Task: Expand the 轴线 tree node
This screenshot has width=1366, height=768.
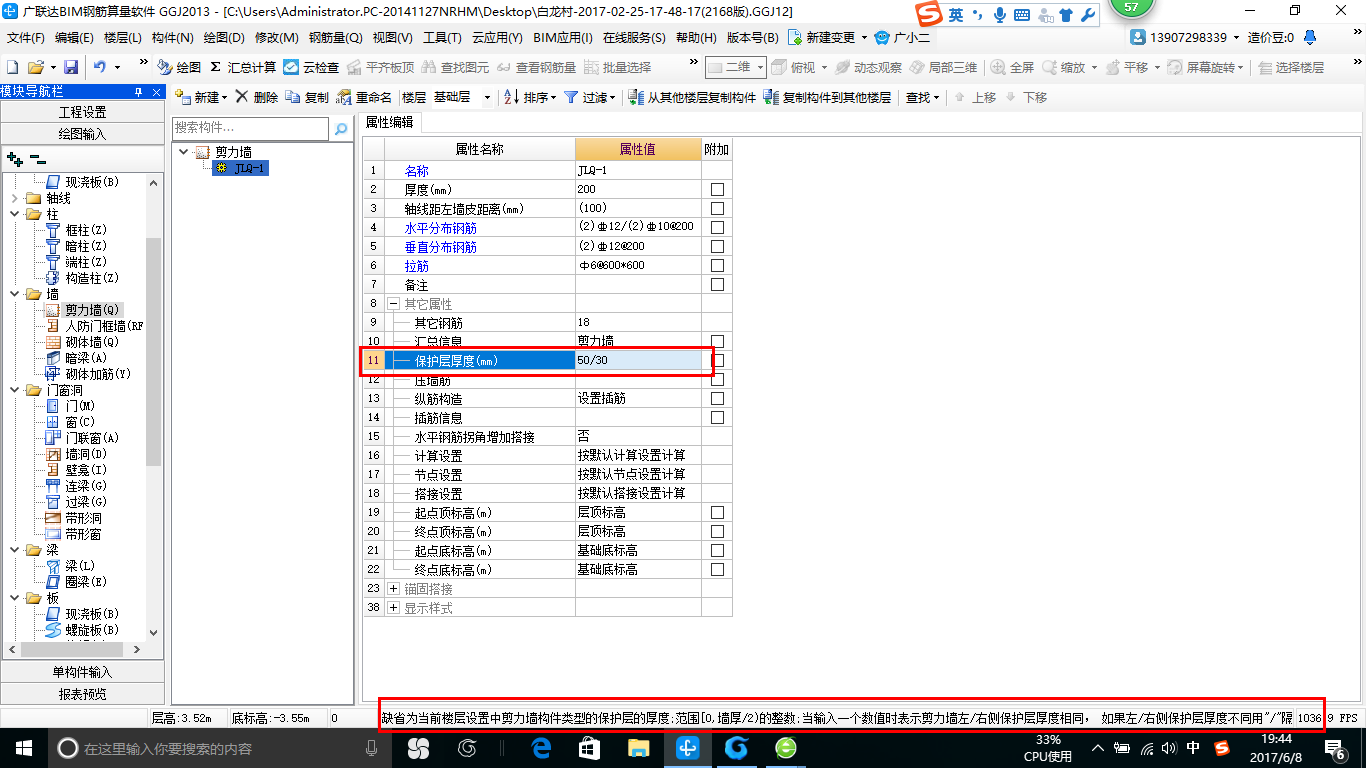Action: coord(14,198)
